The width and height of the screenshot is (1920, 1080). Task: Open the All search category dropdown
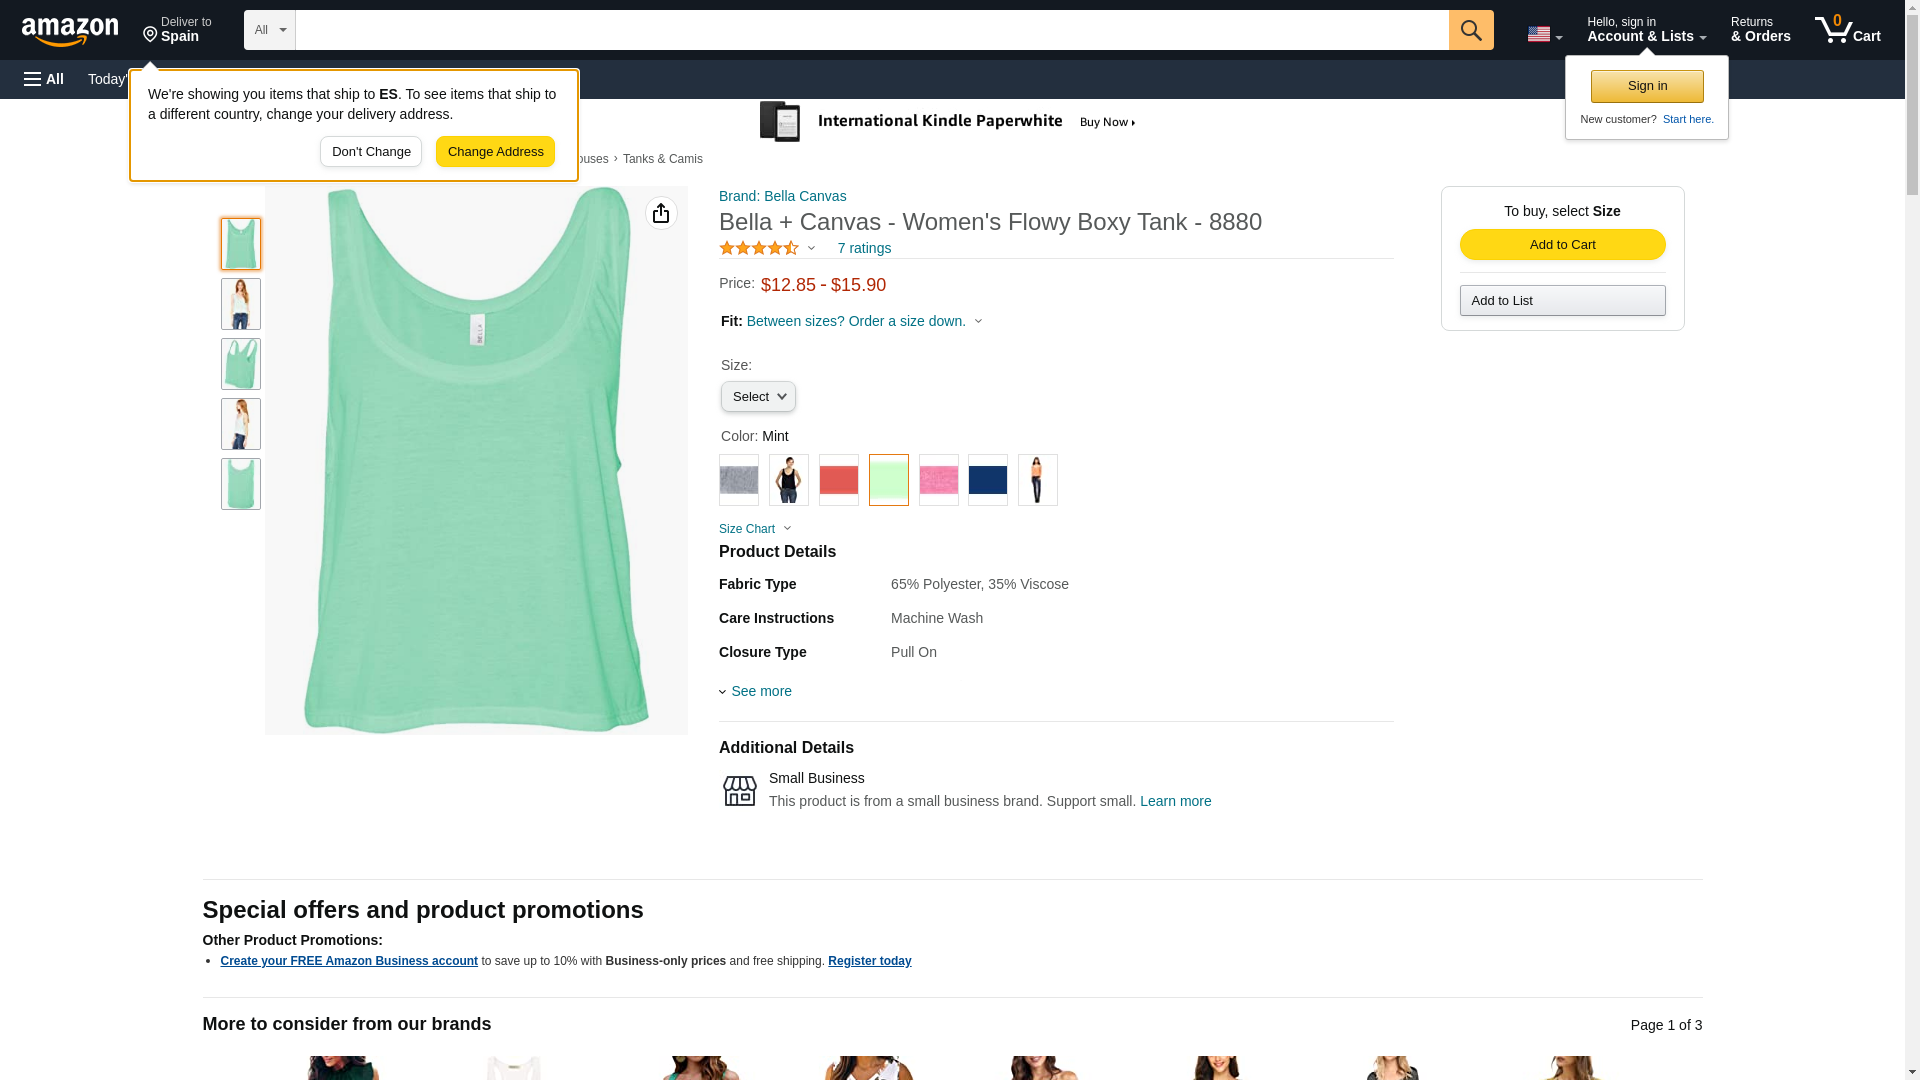click(269, 30)
